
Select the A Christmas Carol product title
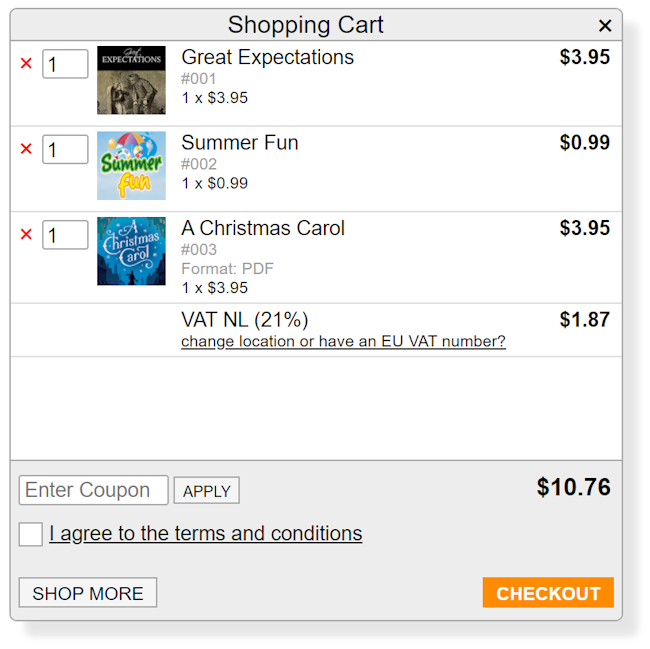pyautogui.click(x=263, y=228)
